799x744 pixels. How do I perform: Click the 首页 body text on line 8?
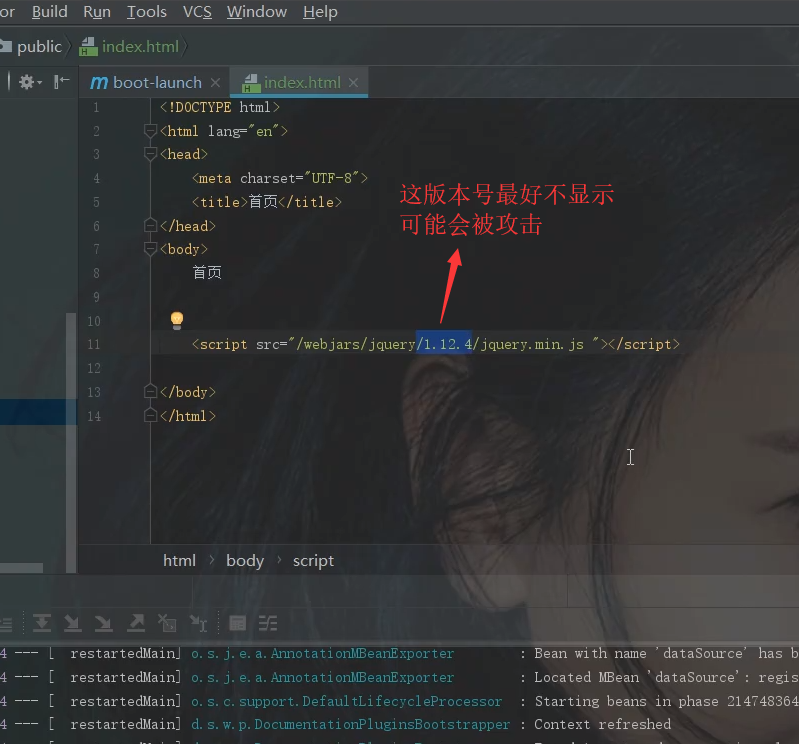pyautogui.click(x=207, y=273)
